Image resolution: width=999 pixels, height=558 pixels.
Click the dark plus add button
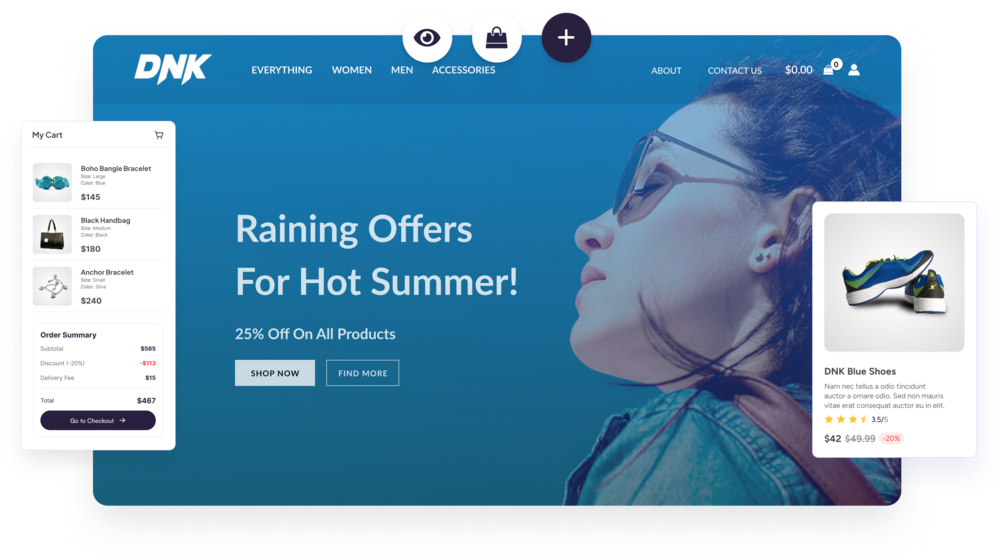[x=566, y=38]
